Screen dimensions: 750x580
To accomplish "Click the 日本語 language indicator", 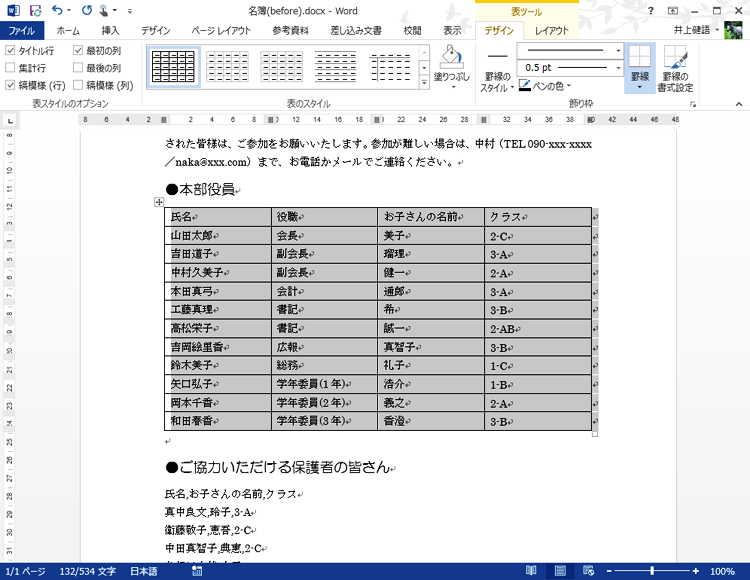I will [143, 571].
